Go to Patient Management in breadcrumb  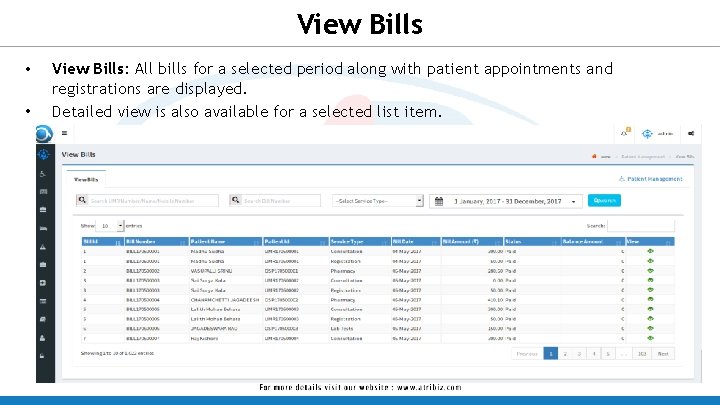[x=642, y=157]
